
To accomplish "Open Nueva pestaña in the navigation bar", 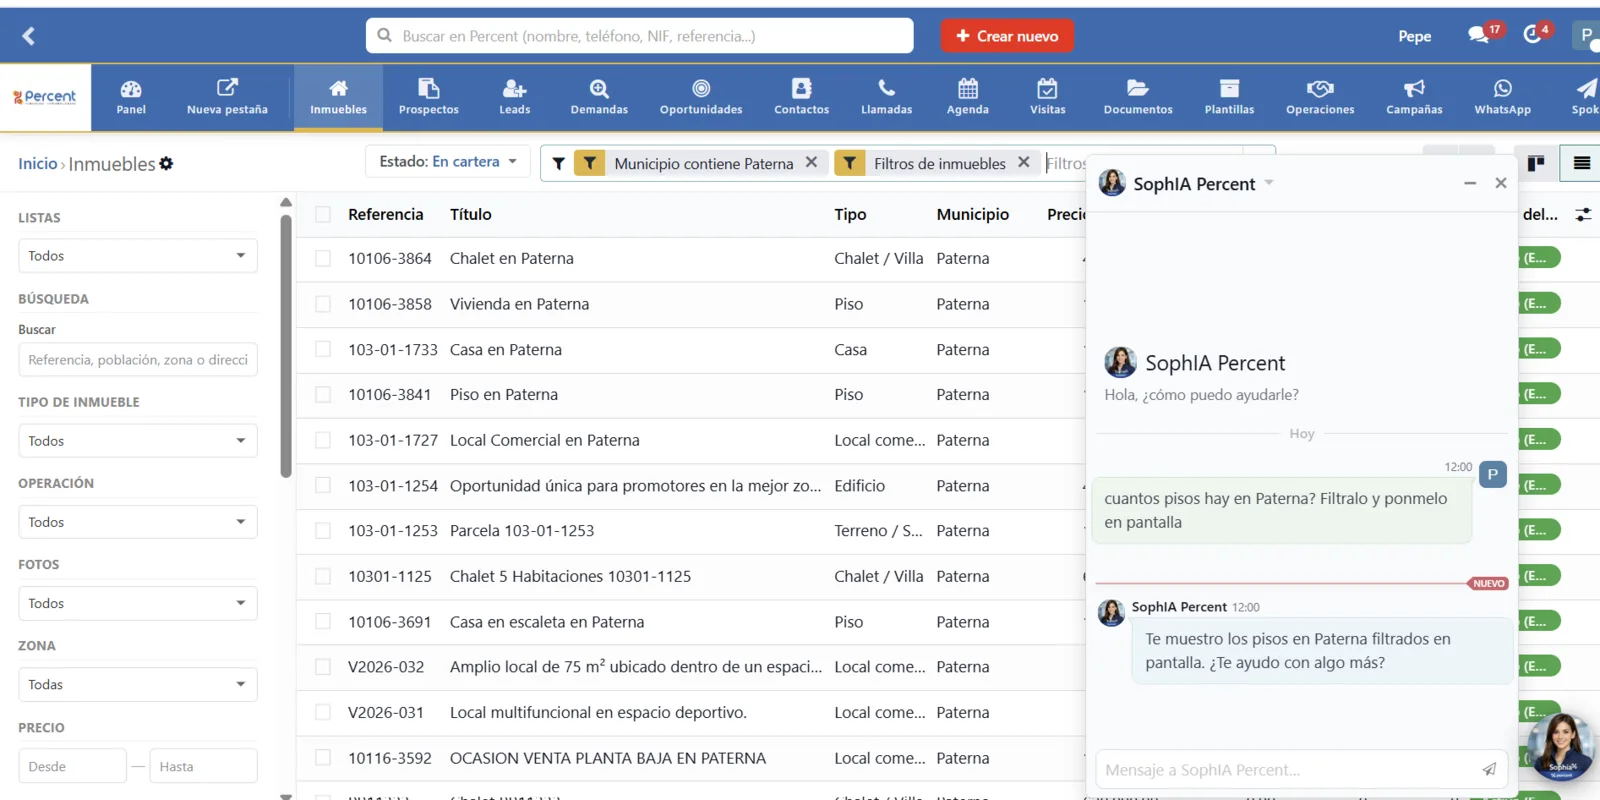I will click(227, 97).
